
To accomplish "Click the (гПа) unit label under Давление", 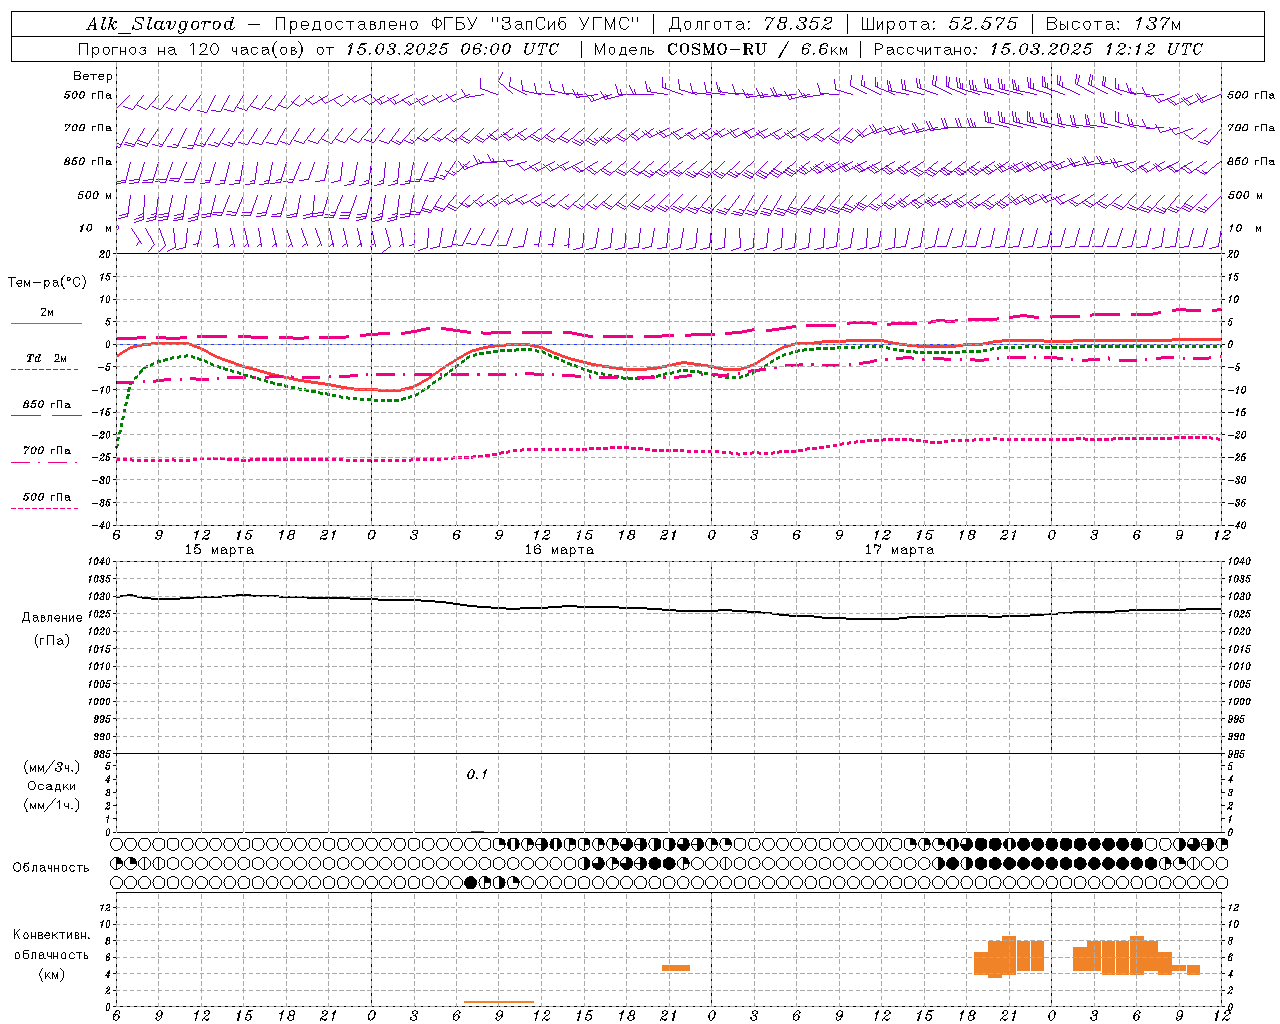I will click(x=52, y=640).
